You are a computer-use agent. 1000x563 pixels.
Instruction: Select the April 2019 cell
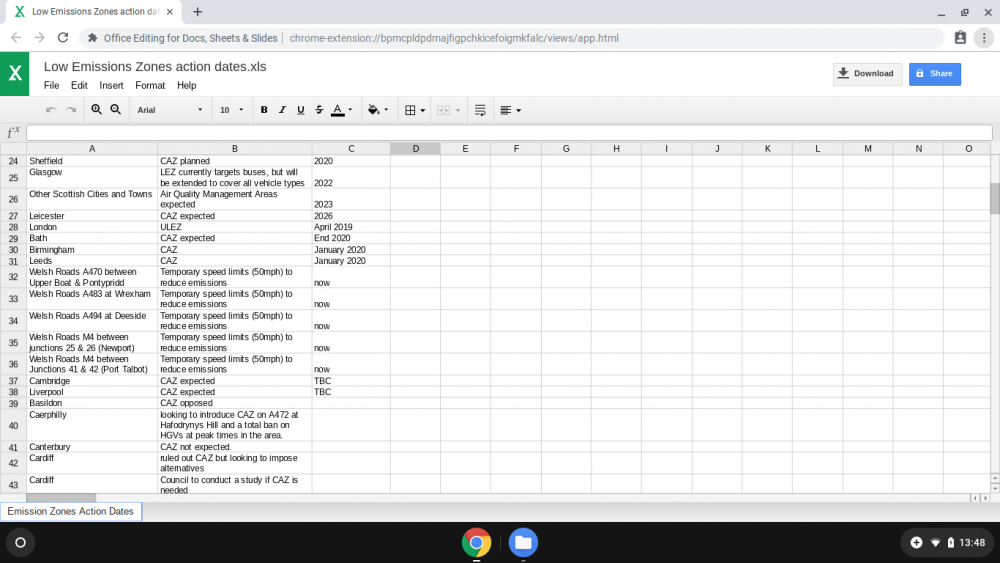[x=351, y=227]
